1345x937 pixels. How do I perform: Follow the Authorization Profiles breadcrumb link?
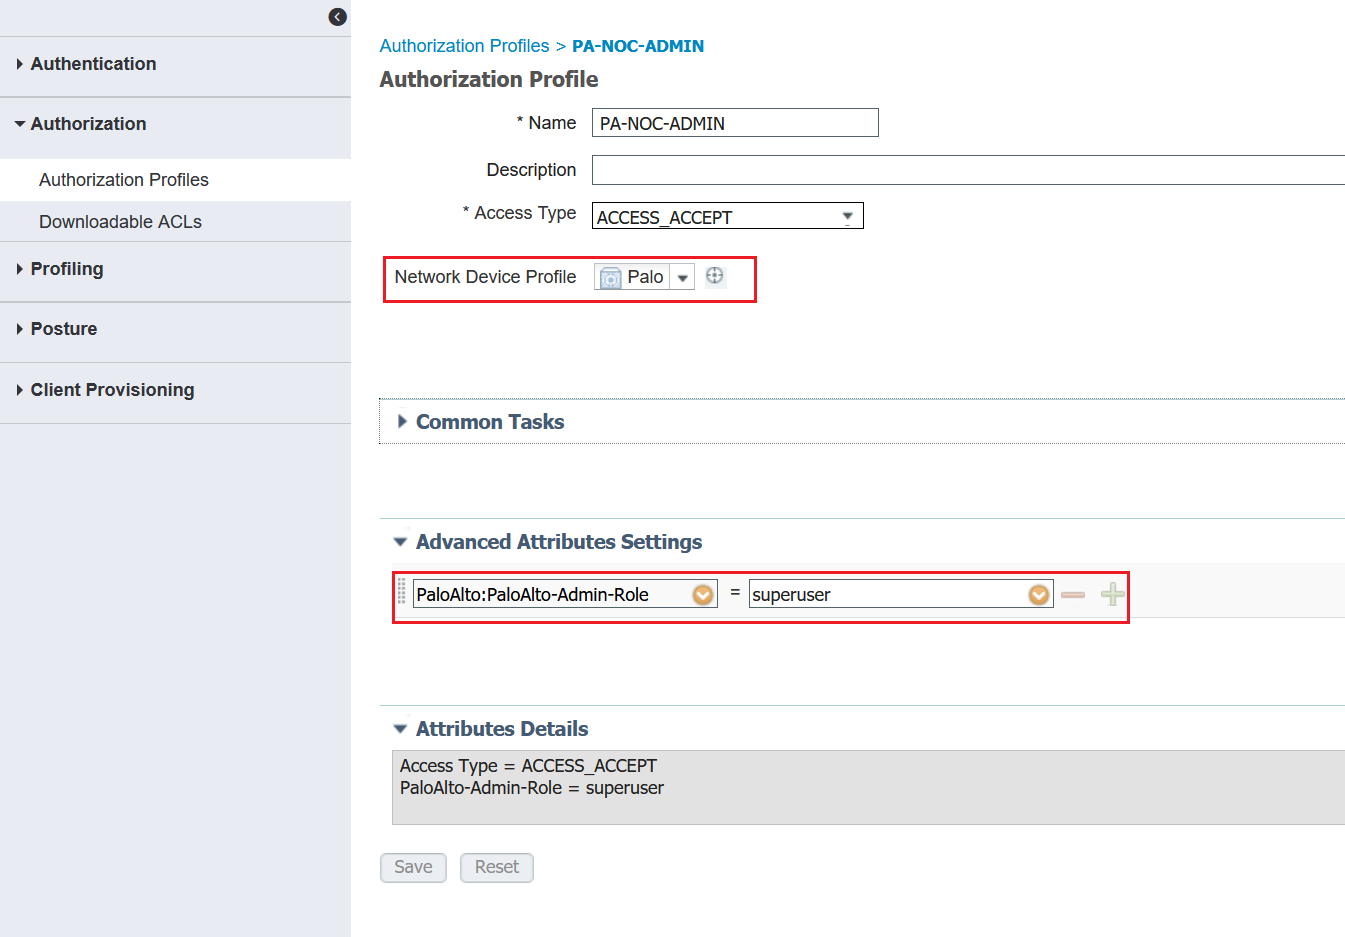click(464, 45)
